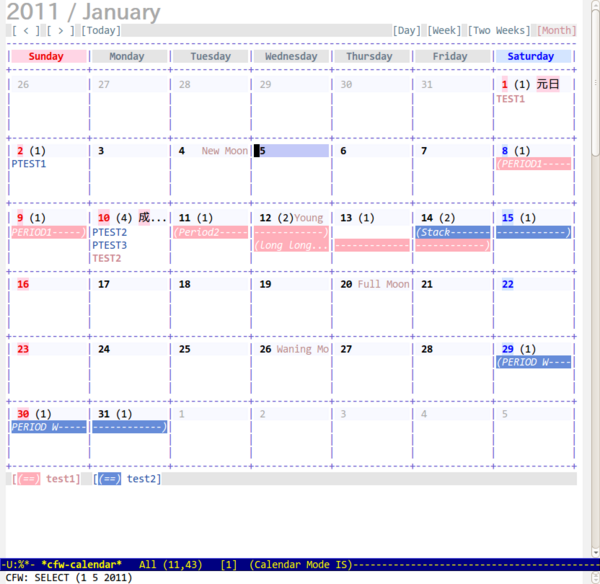This screenshot has width=600, height=584.
Task: Click the Friday column header
Action: [x=453, y=56]
